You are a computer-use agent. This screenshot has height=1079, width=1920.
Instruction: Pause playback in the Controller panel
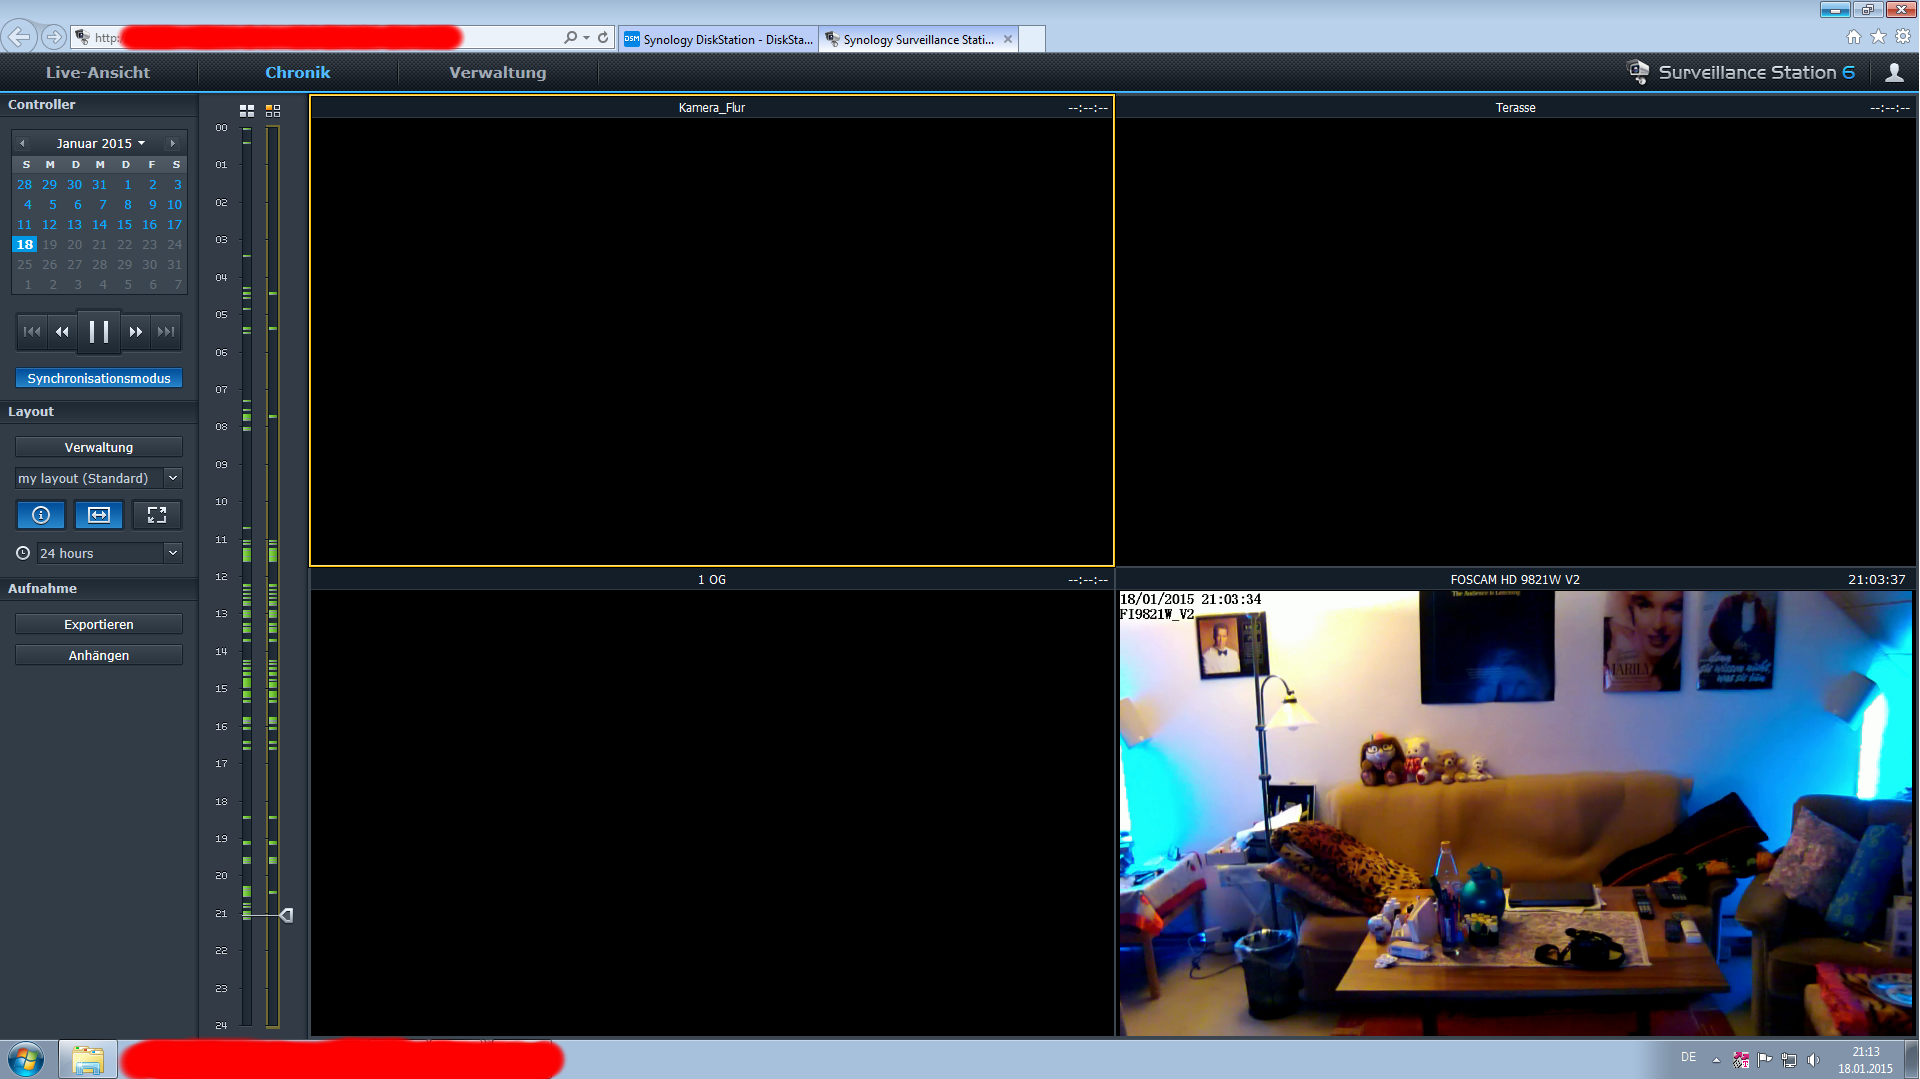click(x=98, y=332)
